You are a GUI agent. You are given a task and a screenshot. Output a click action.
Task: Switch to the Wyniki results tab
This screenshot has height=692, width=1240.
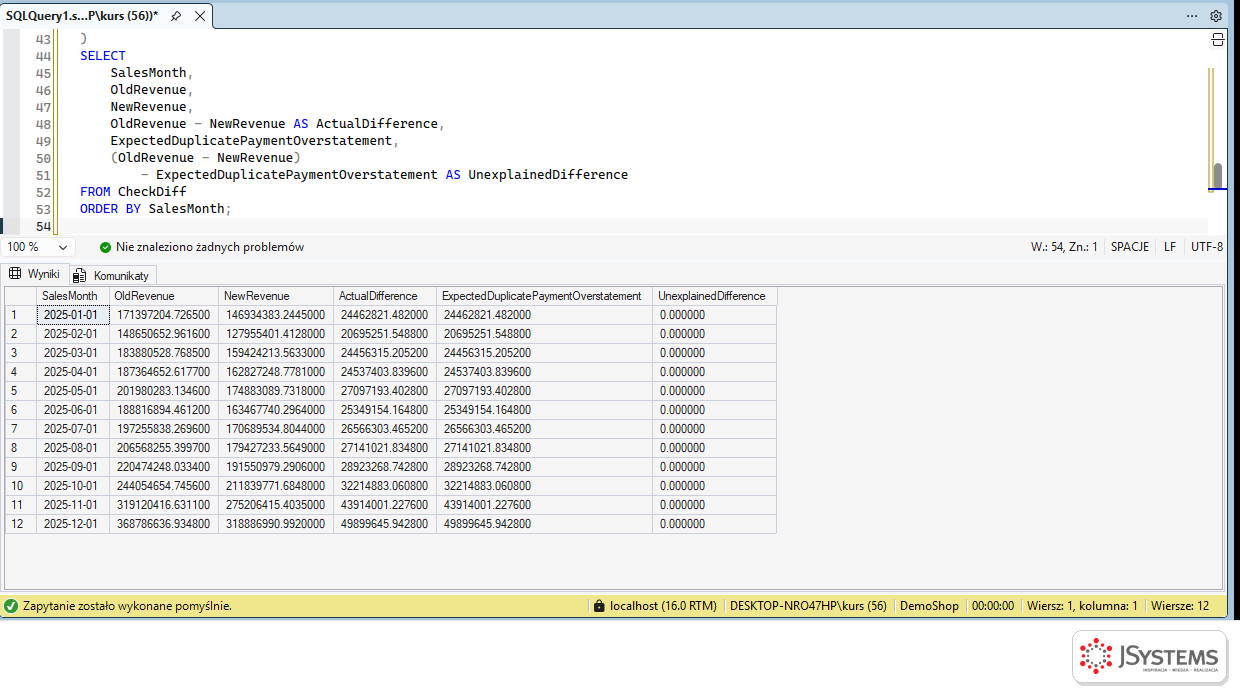[x=34, y=274]
